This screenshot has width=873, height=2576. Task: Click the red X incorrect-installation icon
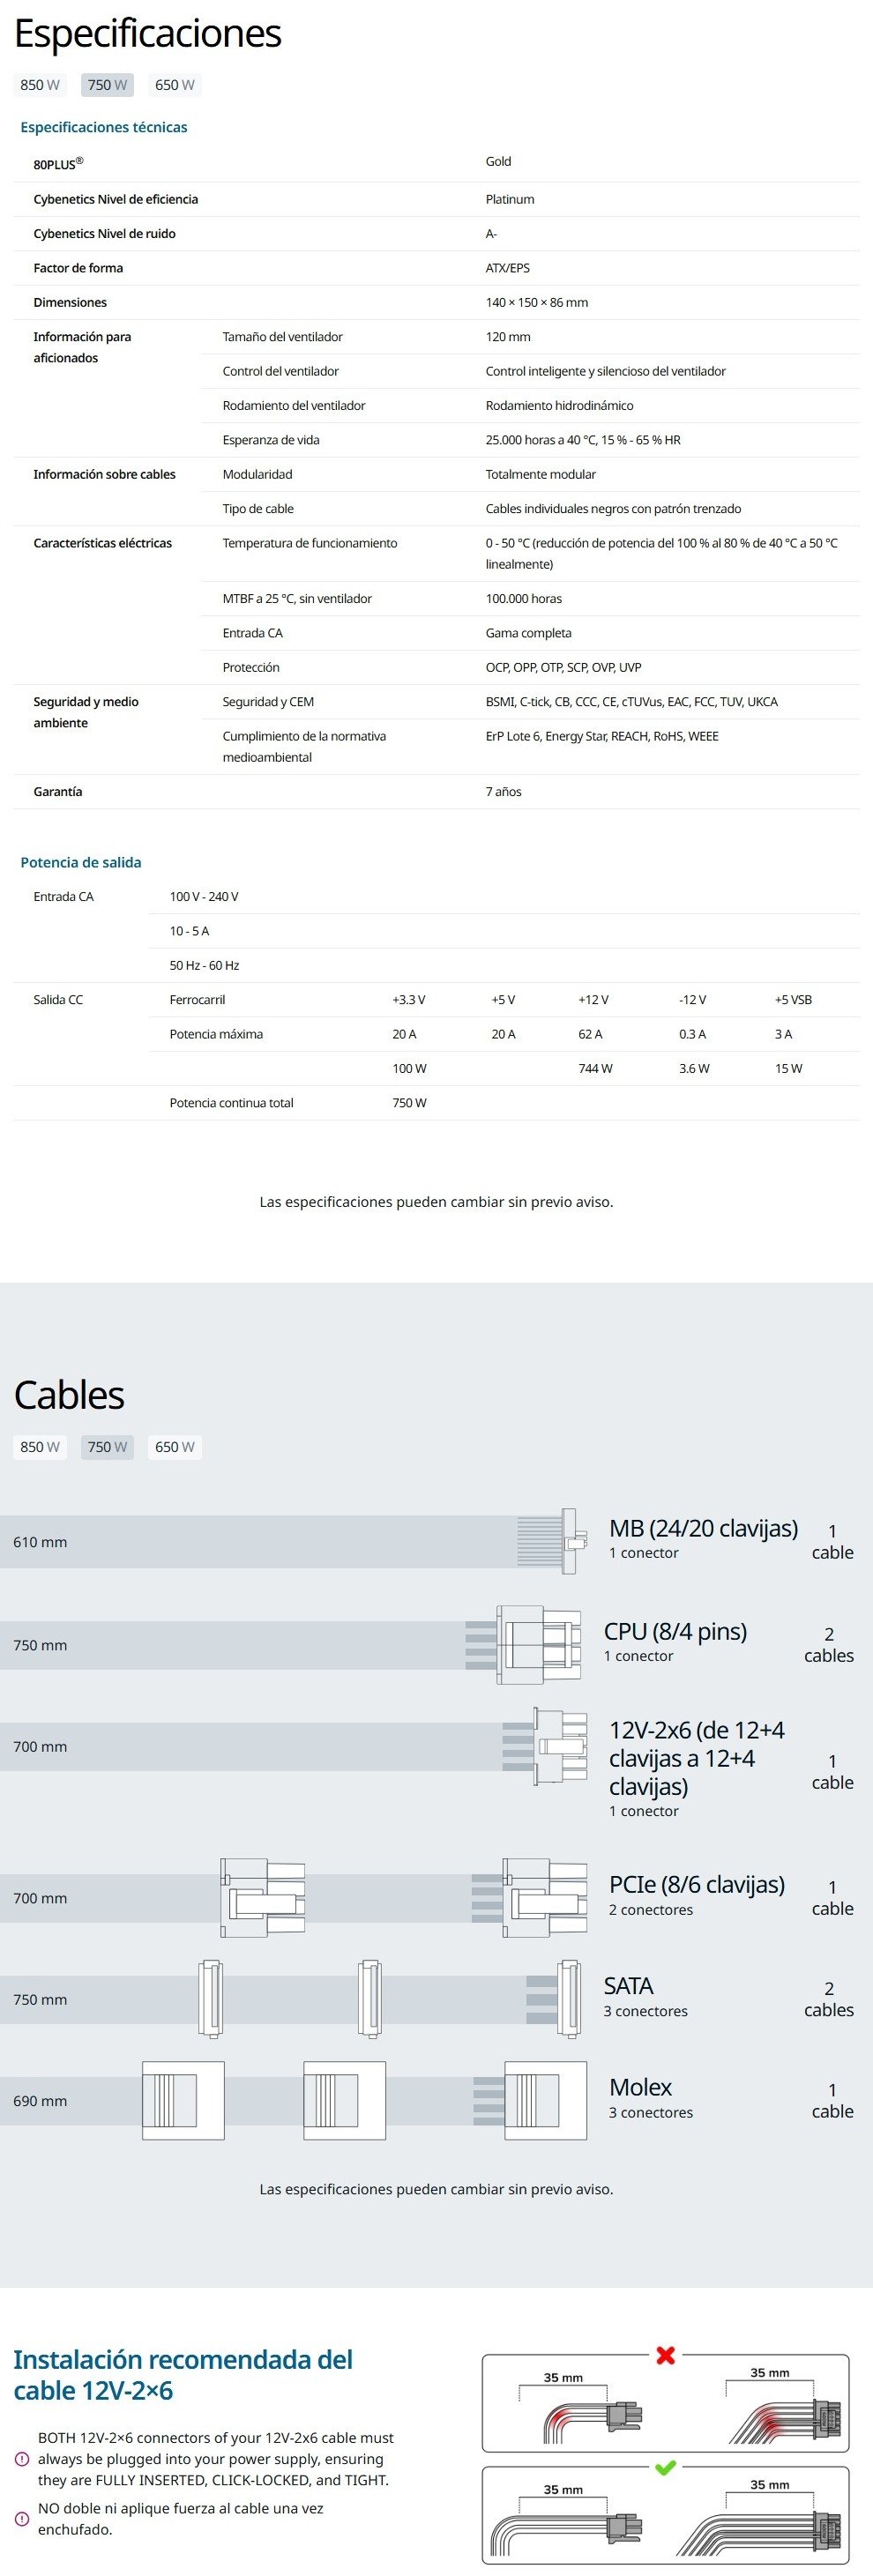[665, 2355]
